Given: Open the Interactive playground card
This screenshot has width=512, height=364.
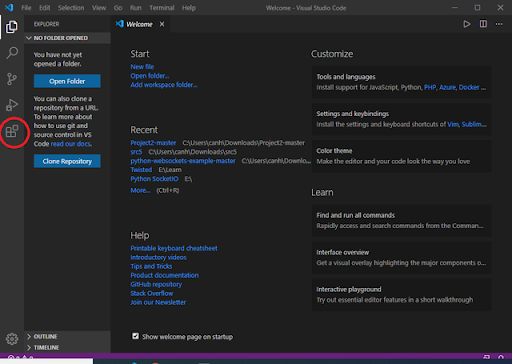Looking at the screenshot, I should tap(401, 295).
